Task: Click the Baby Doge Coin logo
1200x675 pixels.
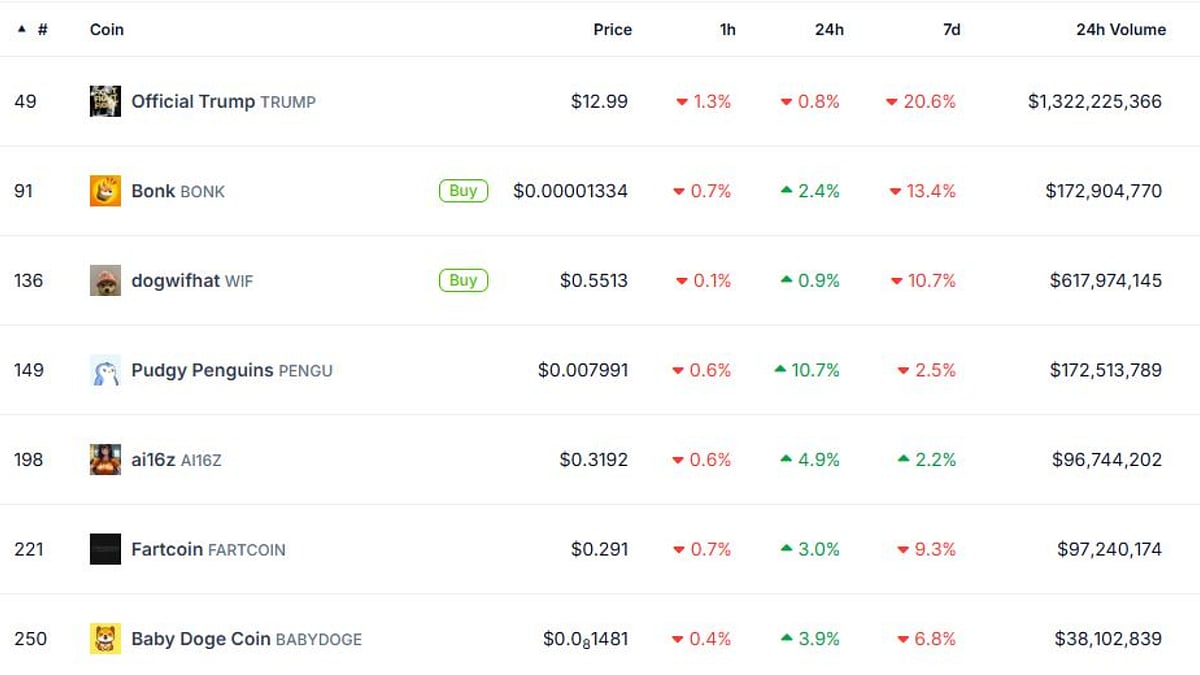Action: pyautogui.click(x=105, y=639)
